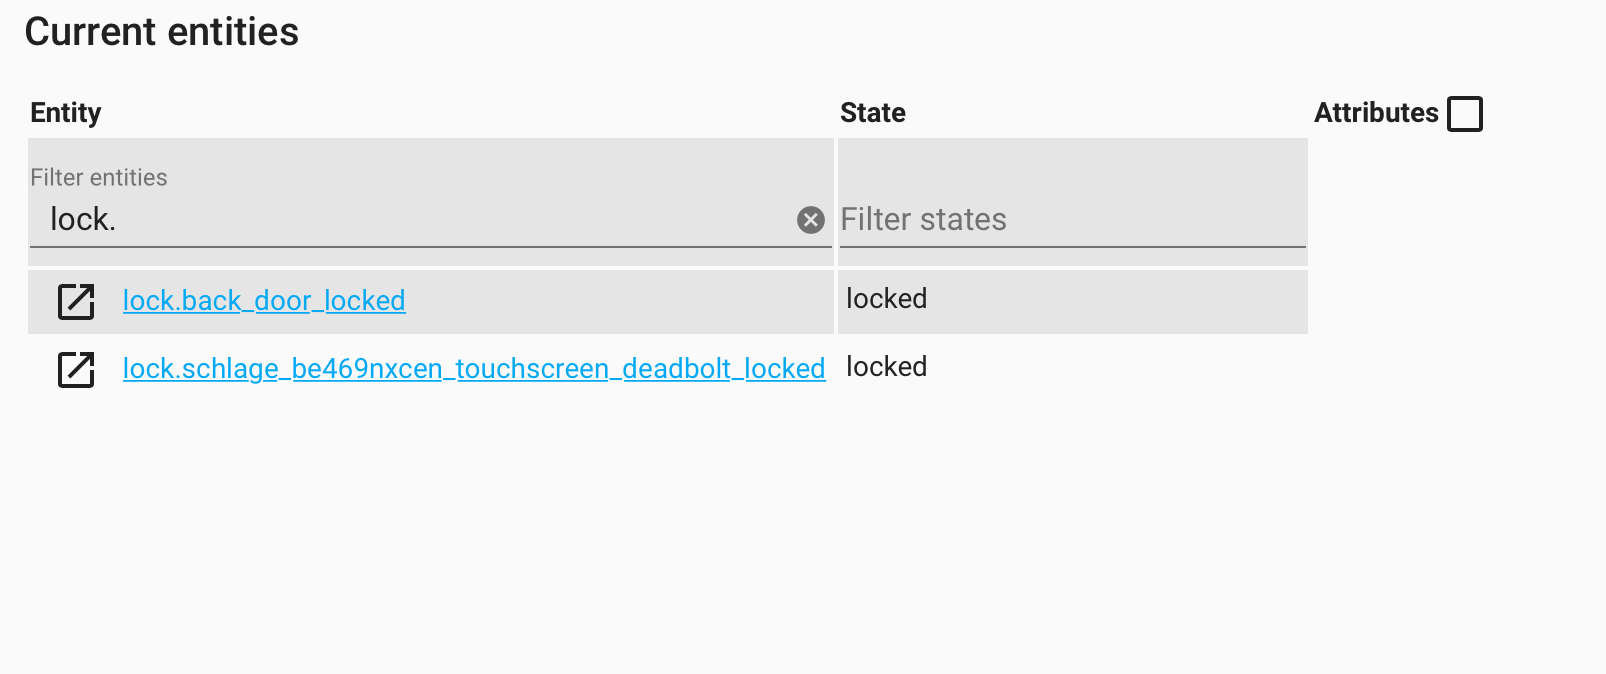
Task: Clear the entity filter text
Action: pyautogui.click(x=811, y=220)
